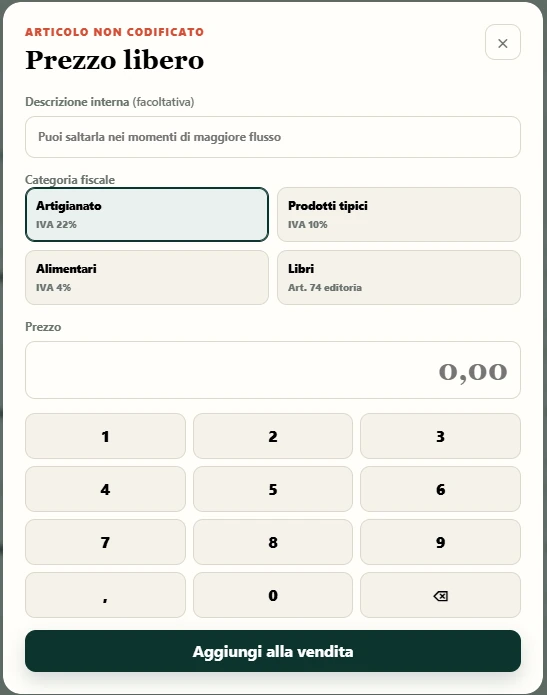The image size is (547, 695).
Task: Tap keypad digit 4
Action: point(105,489)
